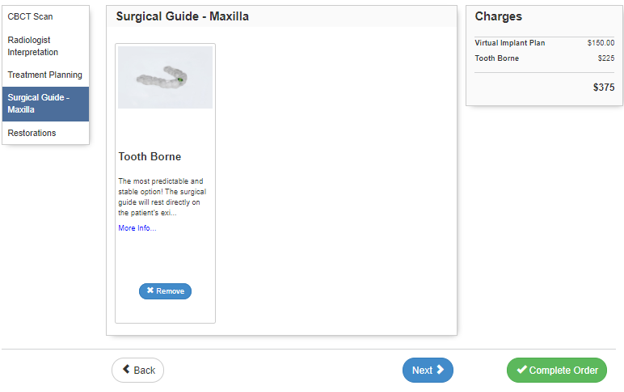This screenshot has width=624, height=392.
Task: Click the Tooth Borne guide thumbnail
Action: [x=165, y=77]
